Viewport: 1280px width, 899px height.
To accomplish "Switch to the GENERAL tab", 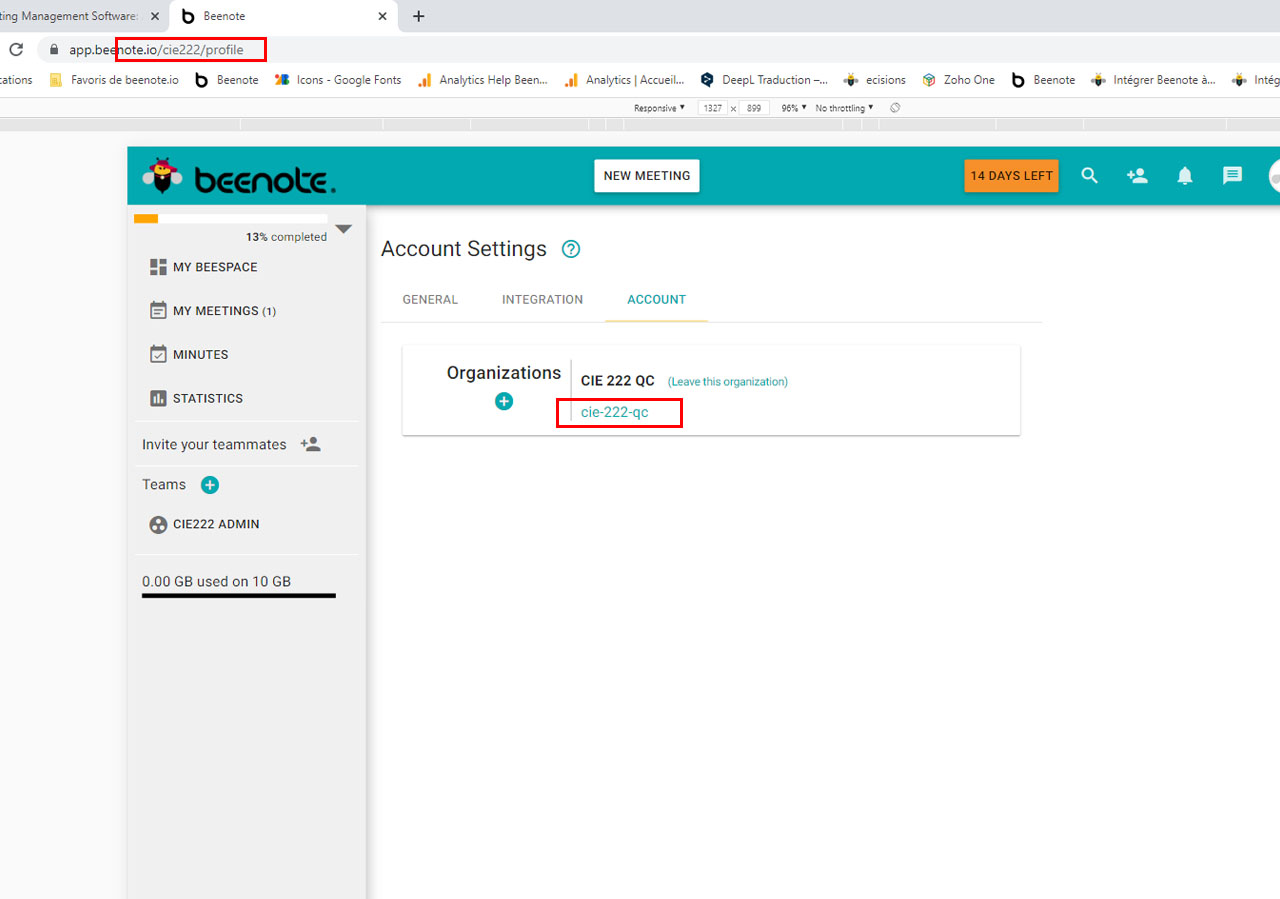I will point(430,300).
